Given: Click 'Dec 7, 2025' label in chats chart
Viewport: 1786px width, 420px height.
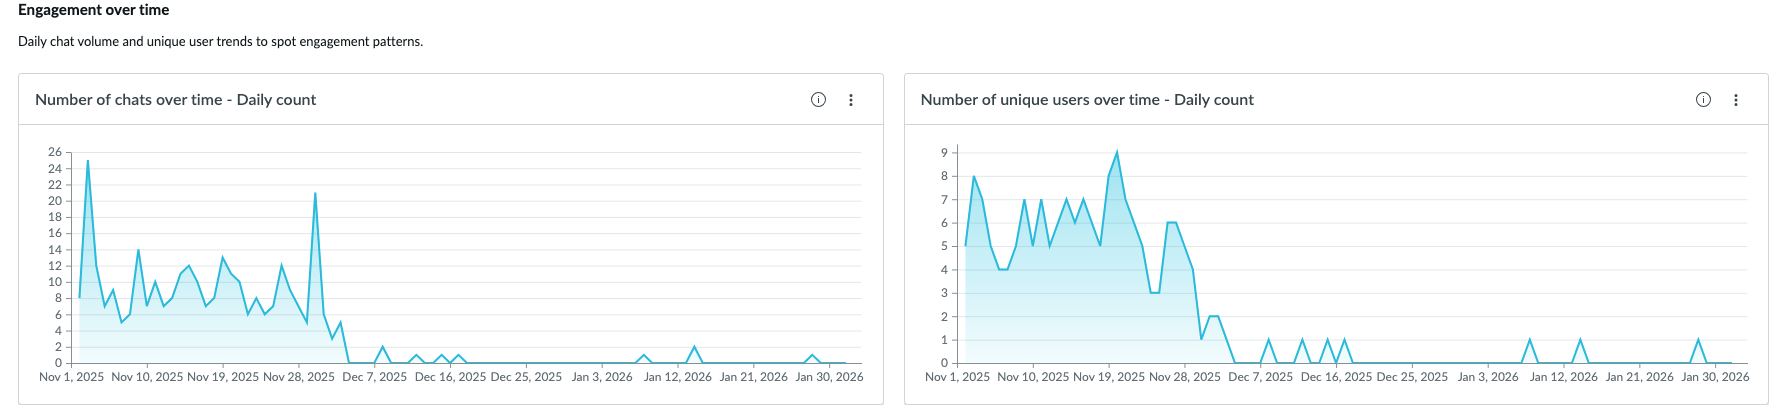Looking at the screenshot, I should coord(375,377).
